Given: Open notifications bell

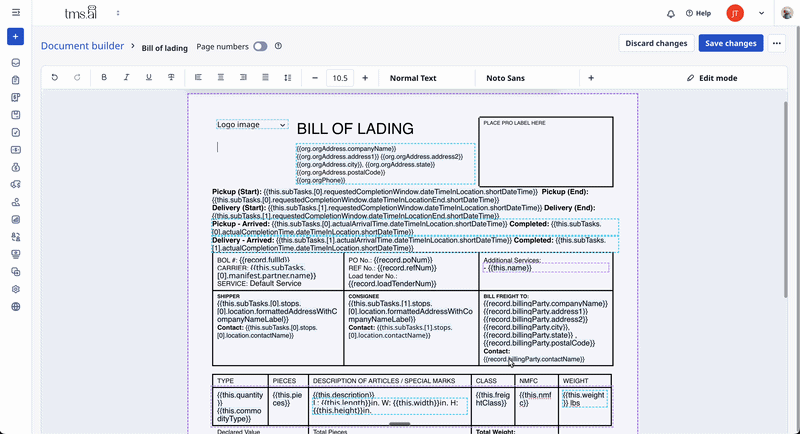Looking at the screenshot, I should (670, 13).
